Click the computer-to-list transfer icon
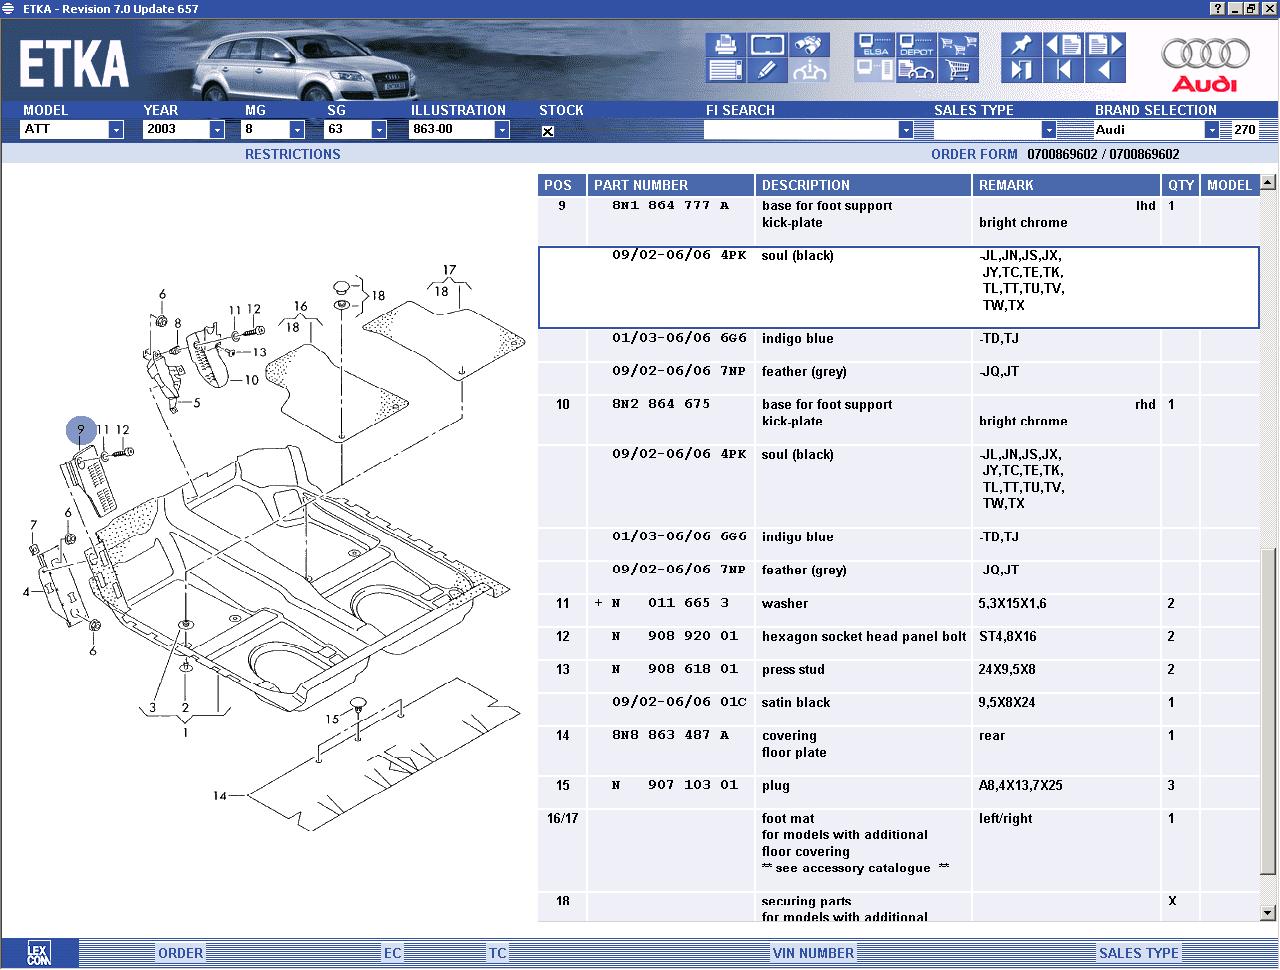Image resolution: width=1280 pixels, height=970 pixels. (x=874, y=70)
